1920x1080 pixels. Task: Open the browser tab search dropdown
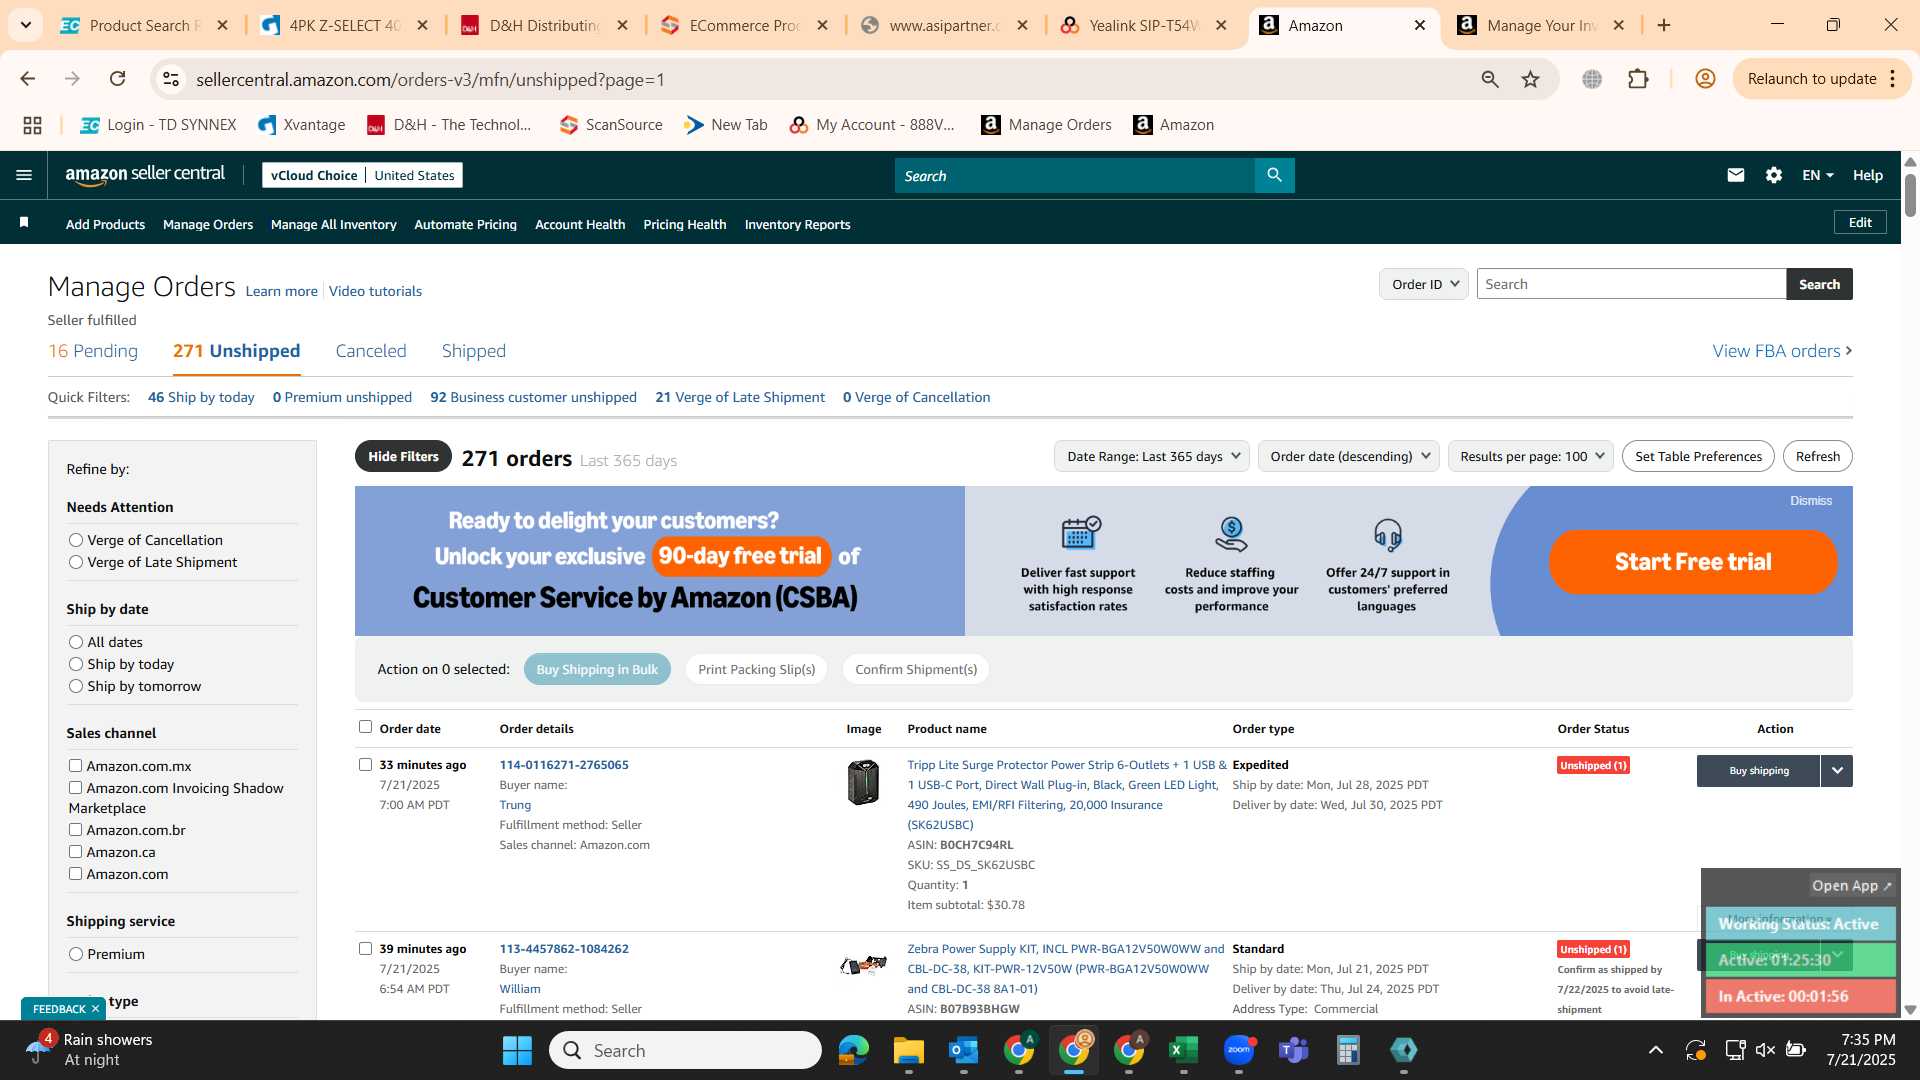[x=25, y=25]
